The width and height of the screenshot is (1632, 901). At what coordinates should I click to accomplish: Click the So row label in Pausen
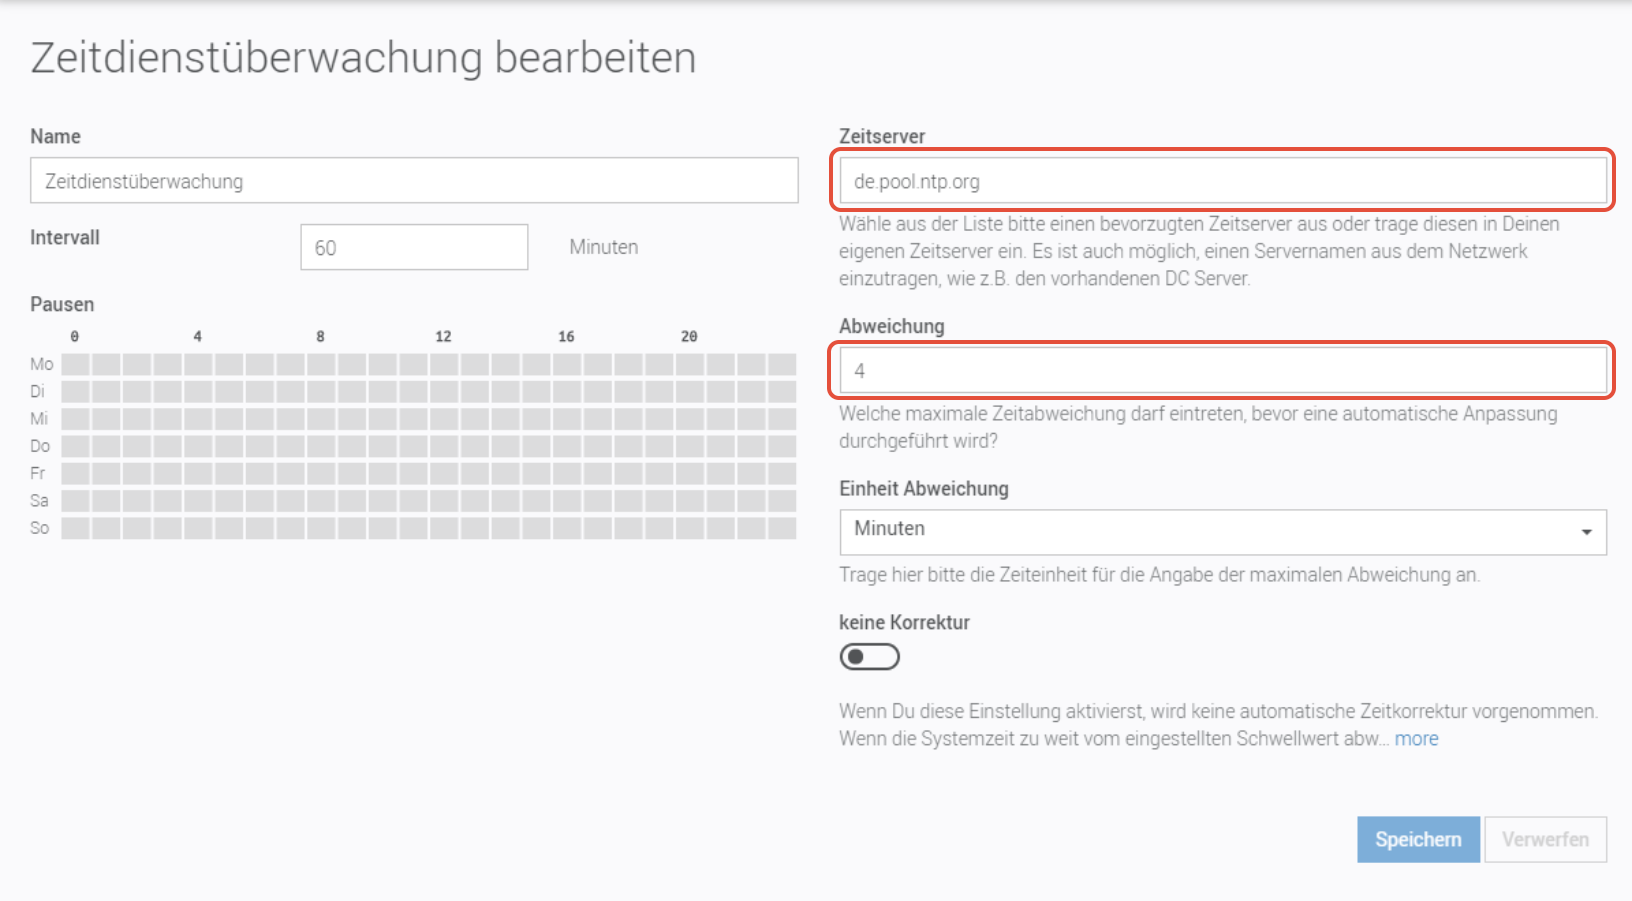click(x=39, y=528)
